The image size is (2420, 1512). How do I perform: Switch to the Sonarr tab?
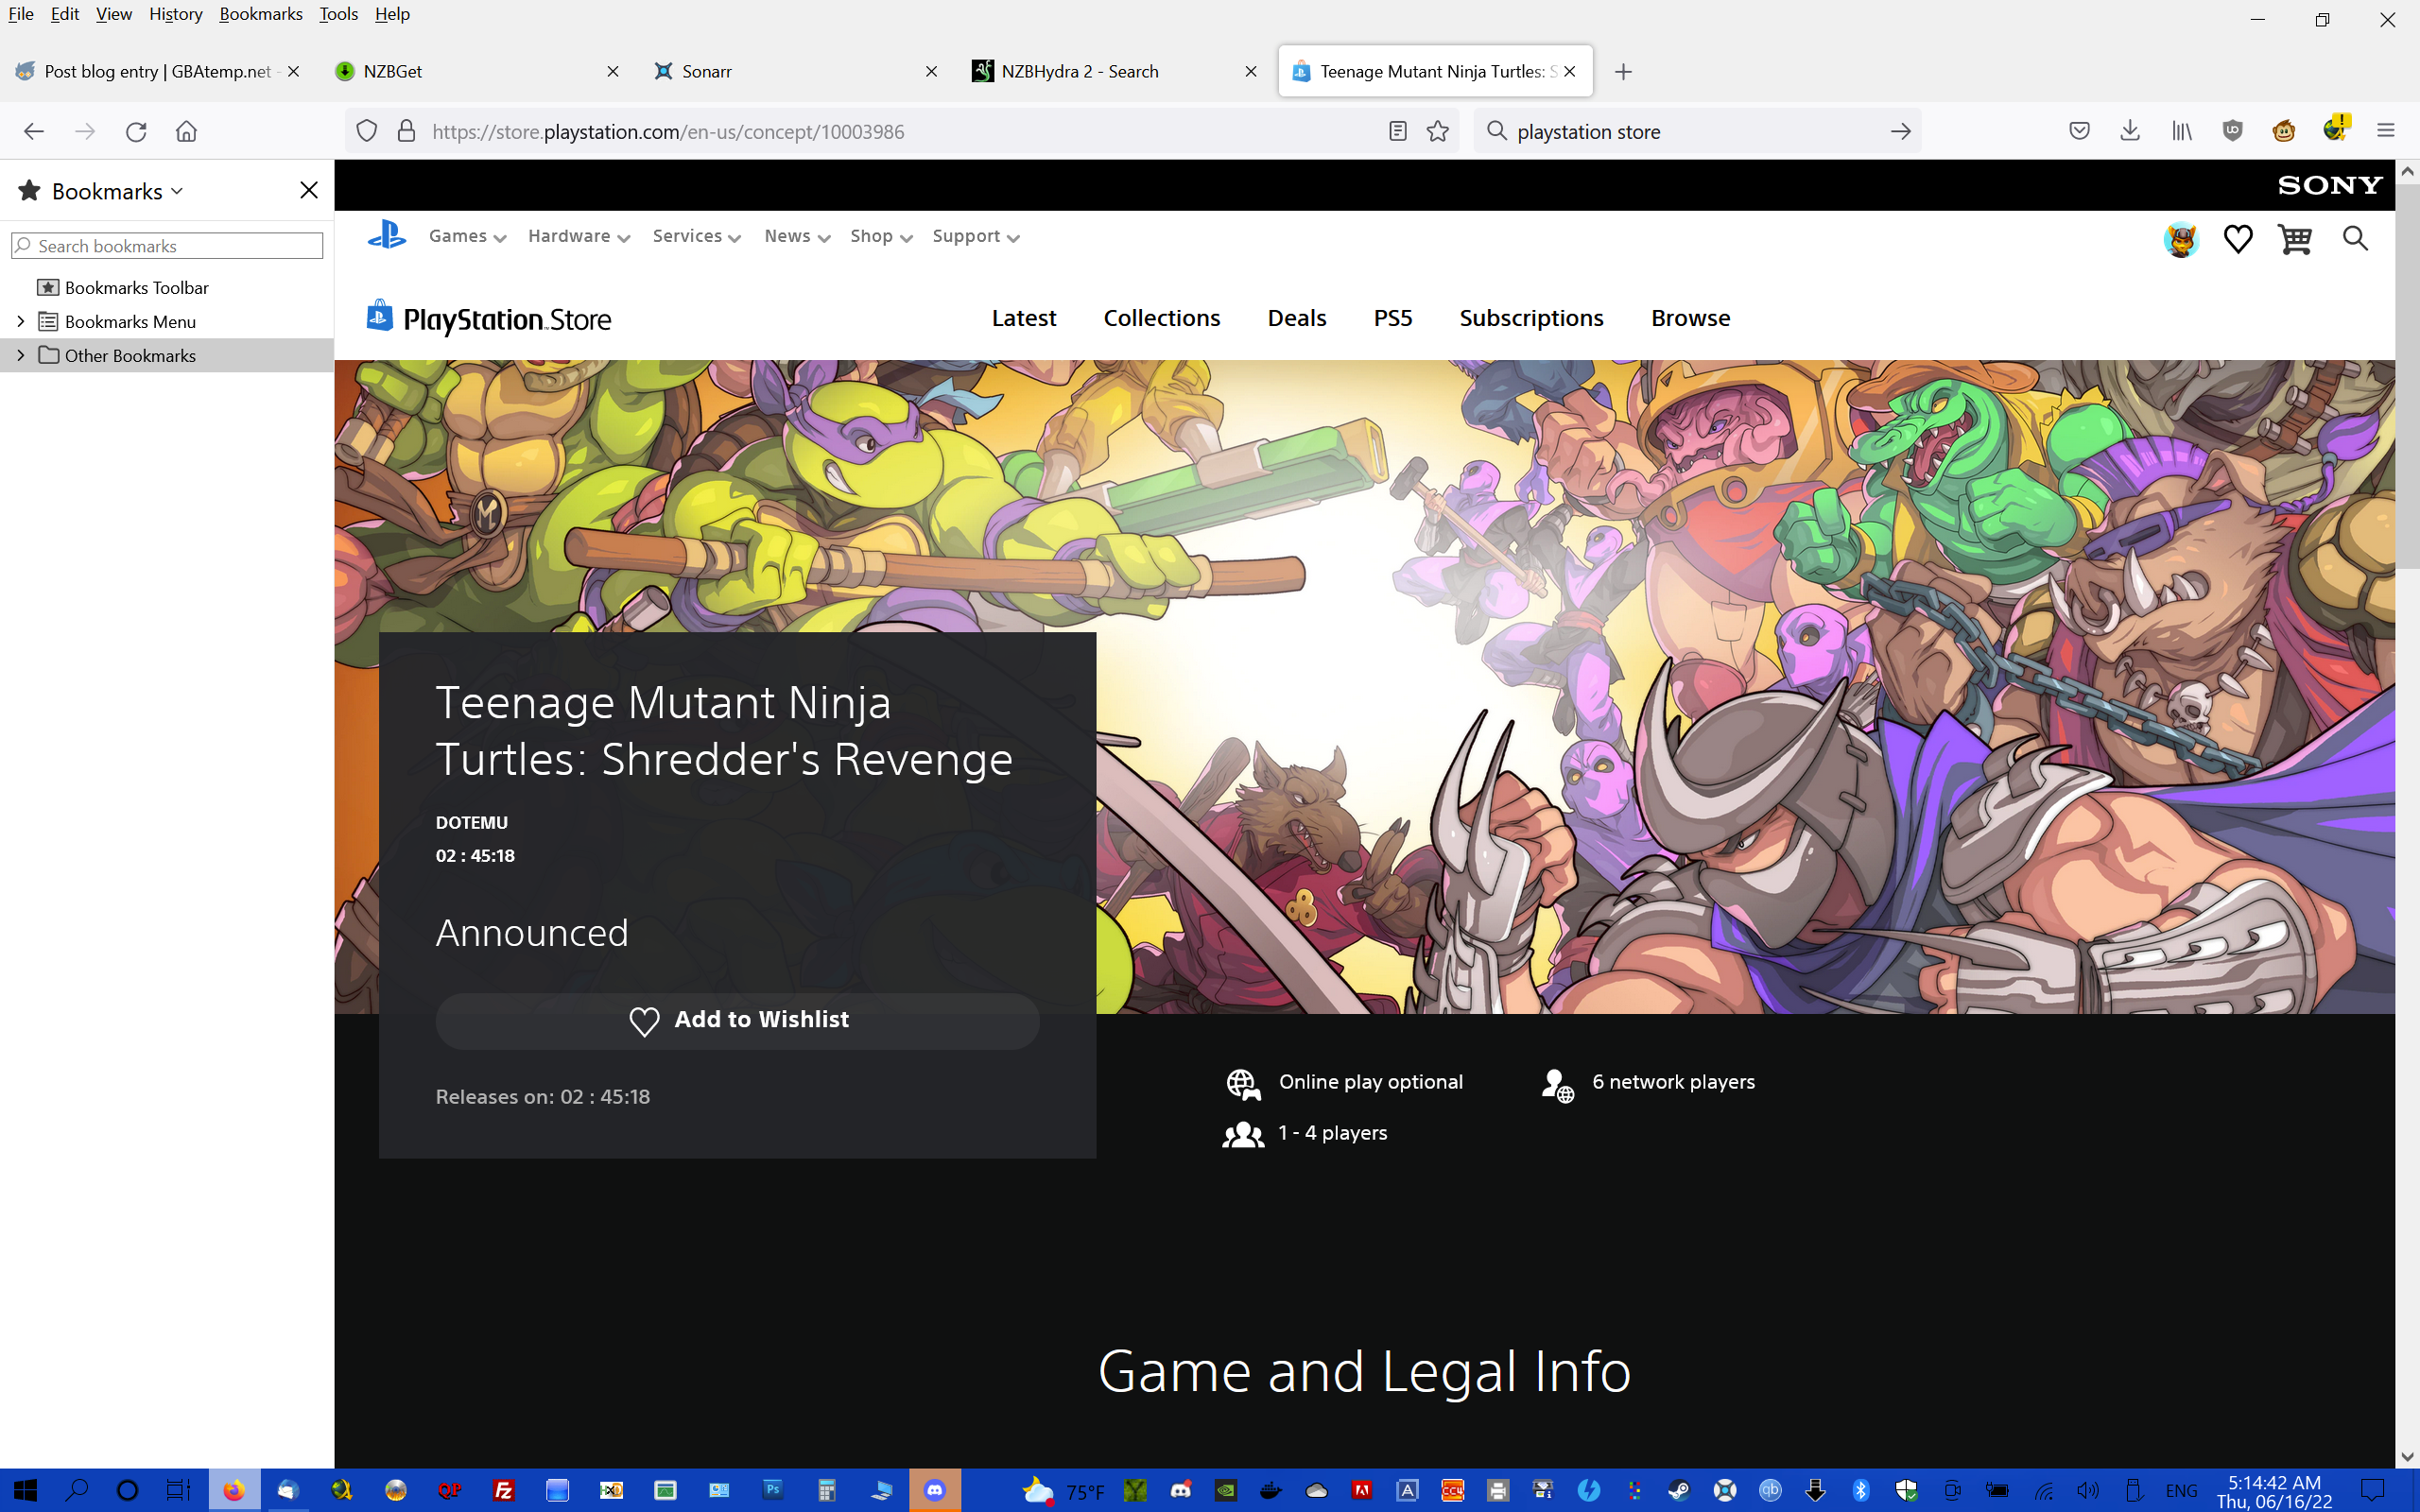click(796, 72)
